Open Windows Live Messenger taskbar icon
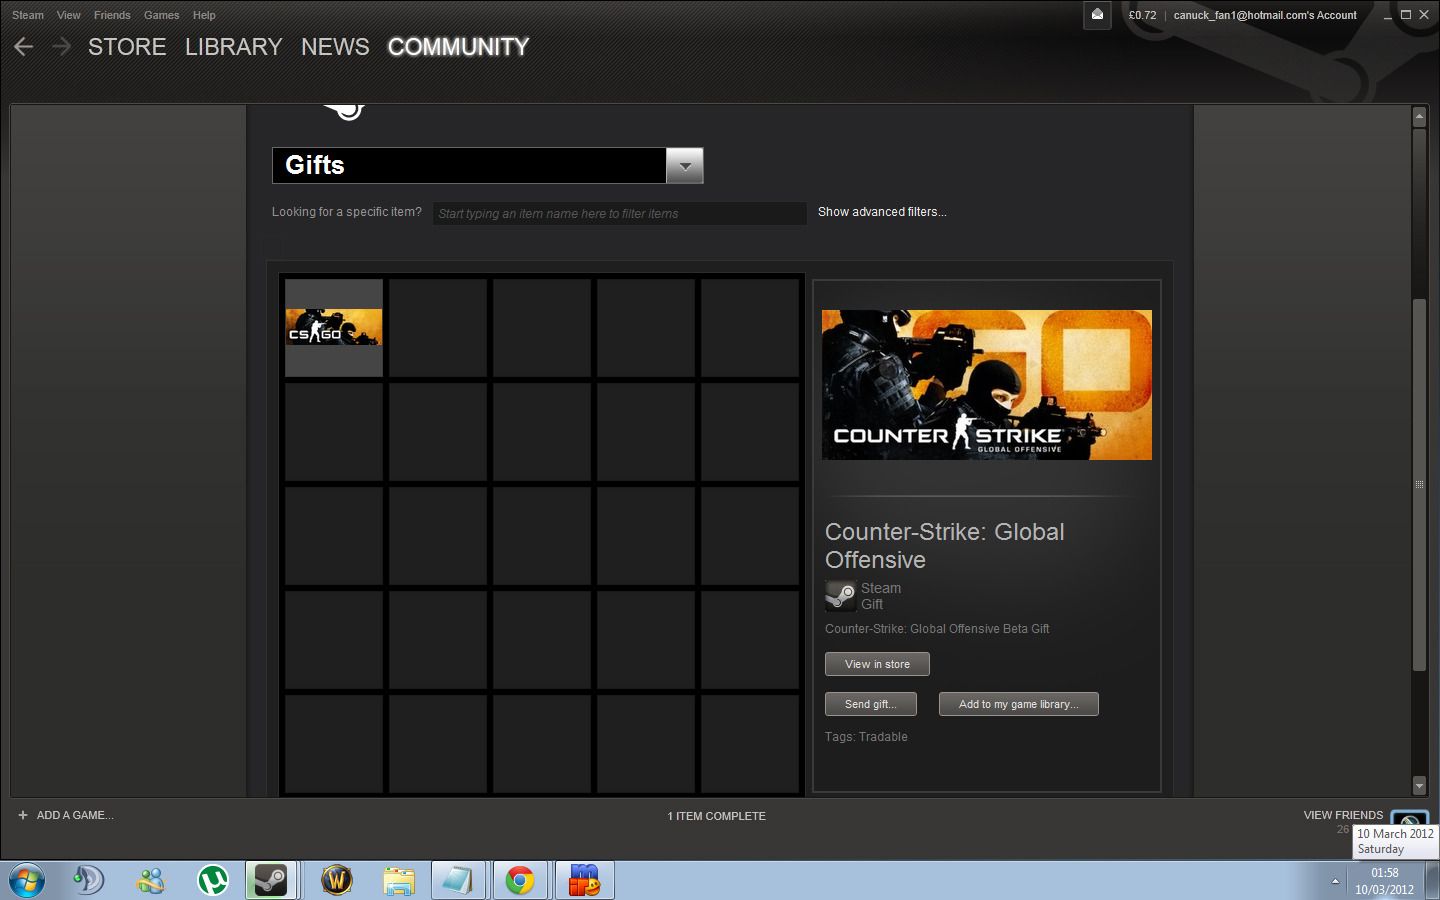The height and width of the screenshot is (900, 1440). point(151,881)
